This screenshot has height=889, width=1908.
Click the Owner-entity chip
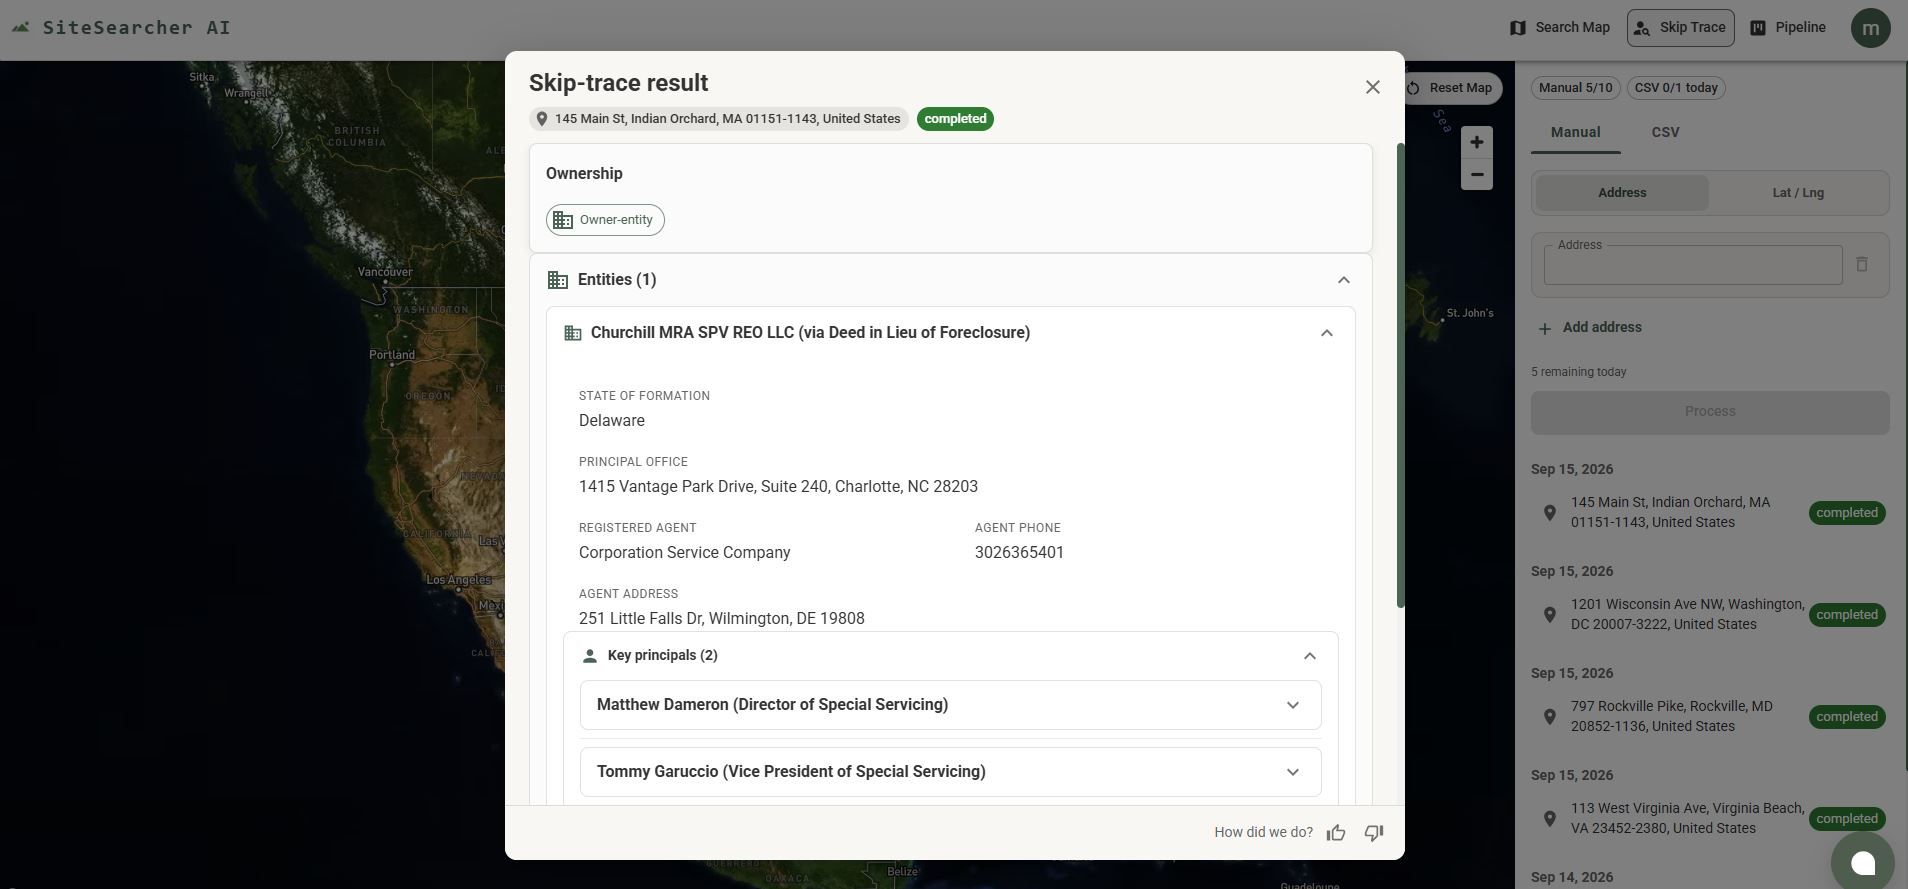tap(605, 220)
